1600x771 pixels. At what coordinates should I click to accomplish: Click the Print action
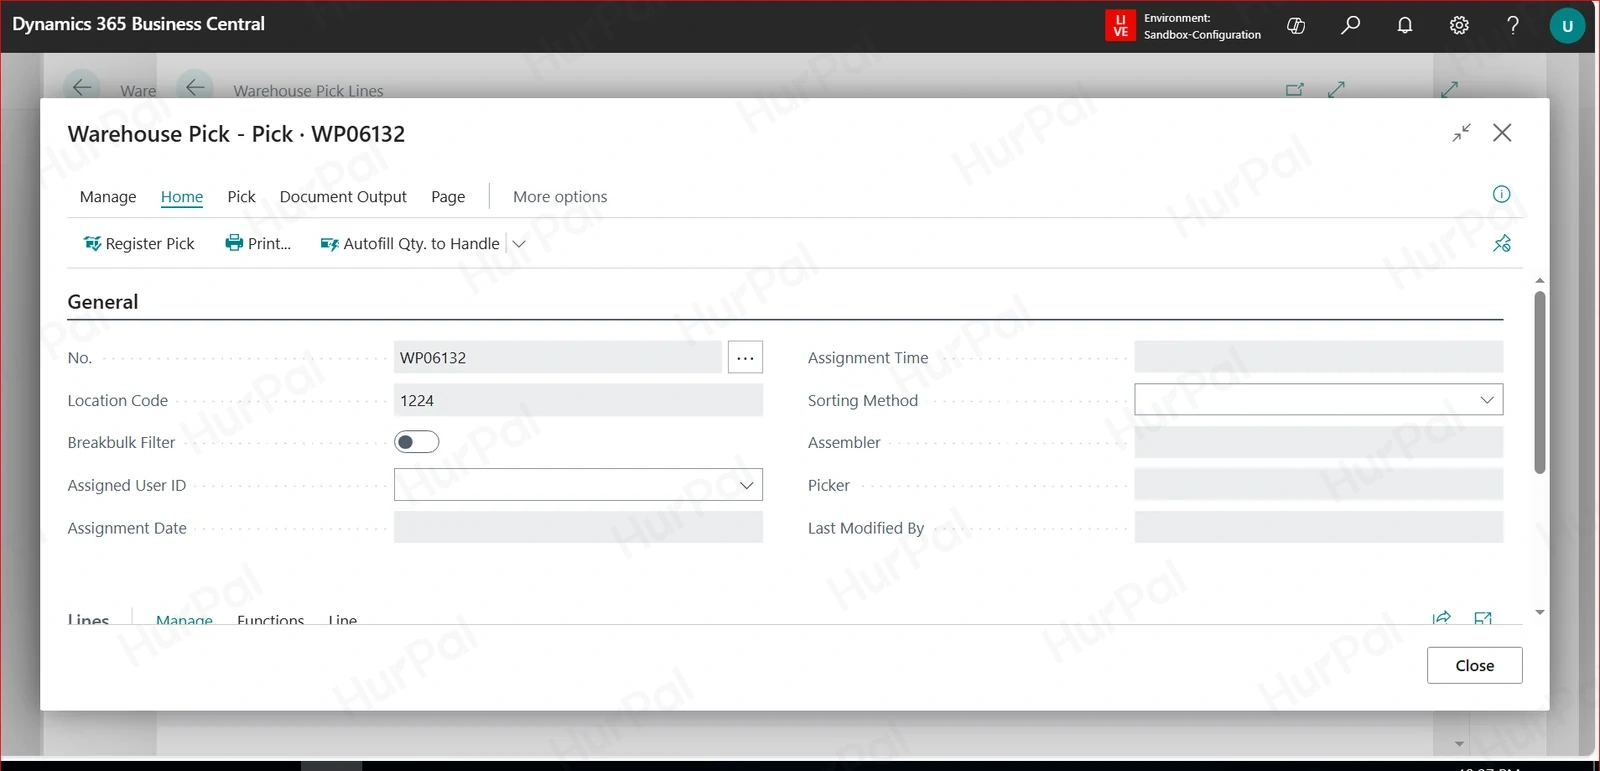point(258,243)
